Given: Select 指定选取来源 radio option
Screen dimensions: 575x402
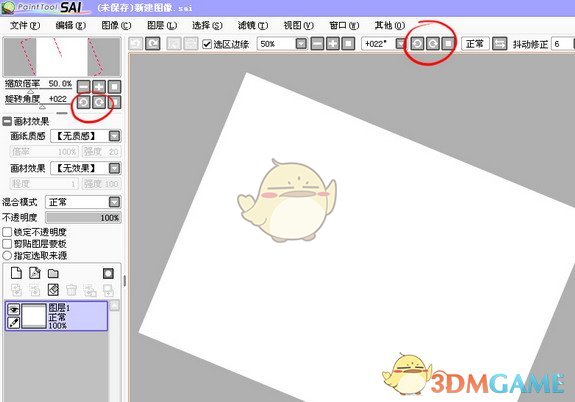Looking at the screenshot, I should click(x=7, y=255).
